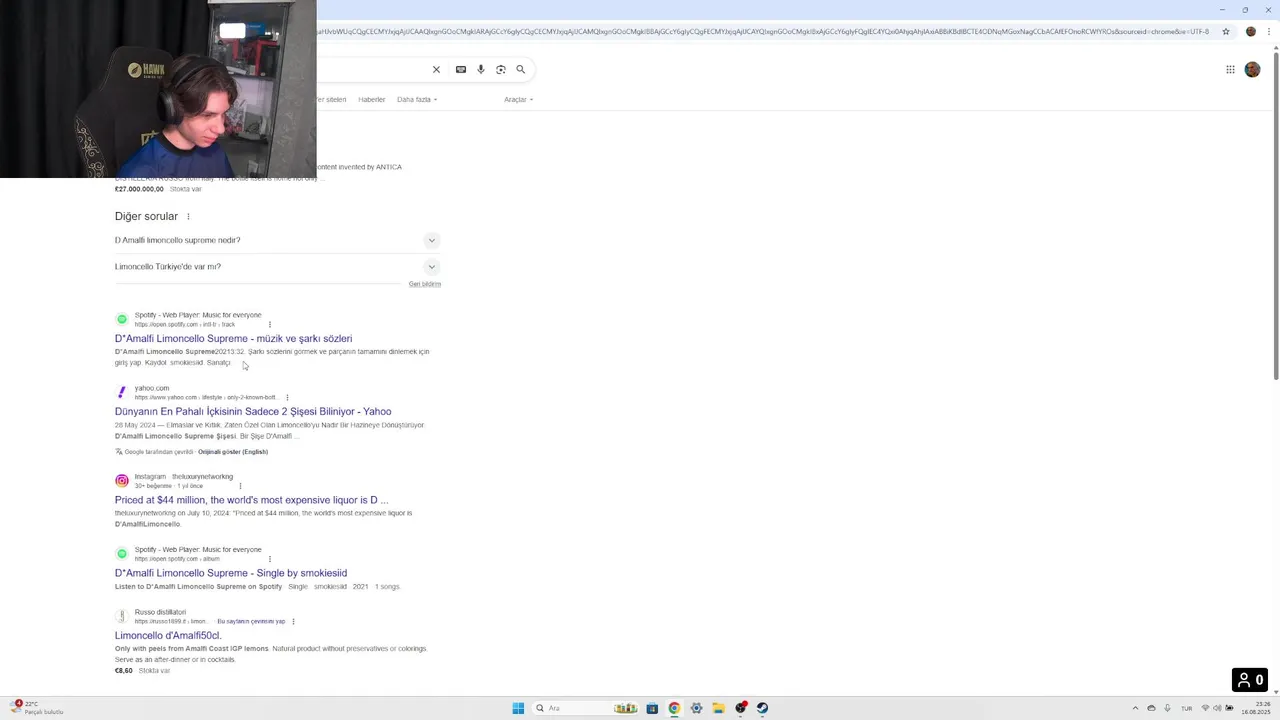1280x720 pixels.
Task: Open the Chrome profile avatar in the toolbar
Action: point(1250,31)
